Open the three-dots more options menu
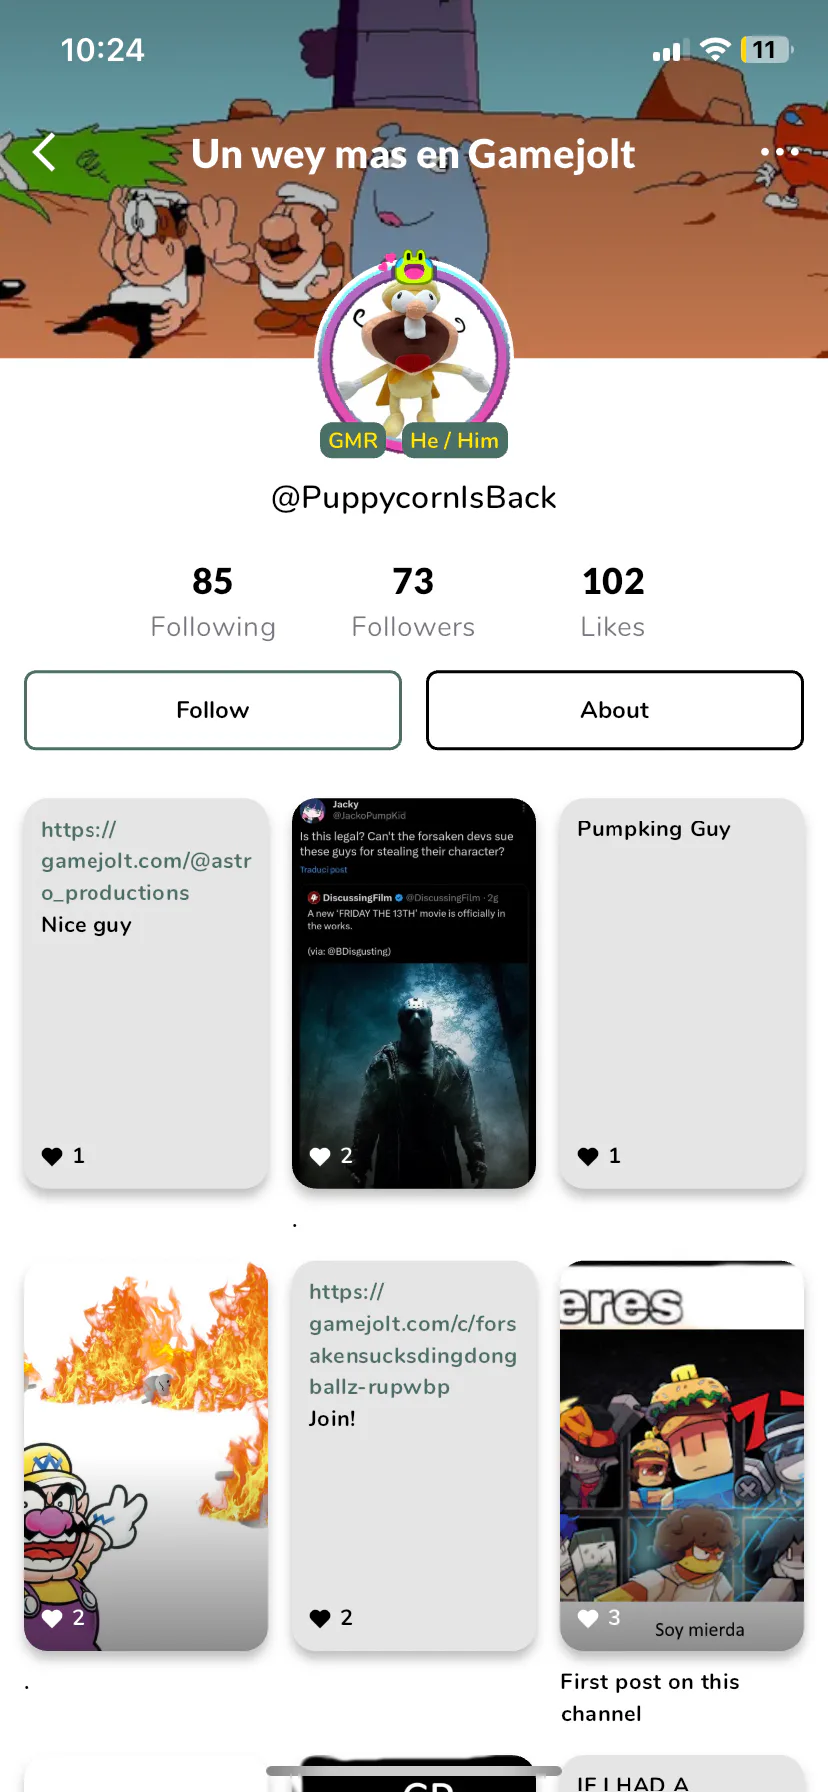 (x=779, y=152)
